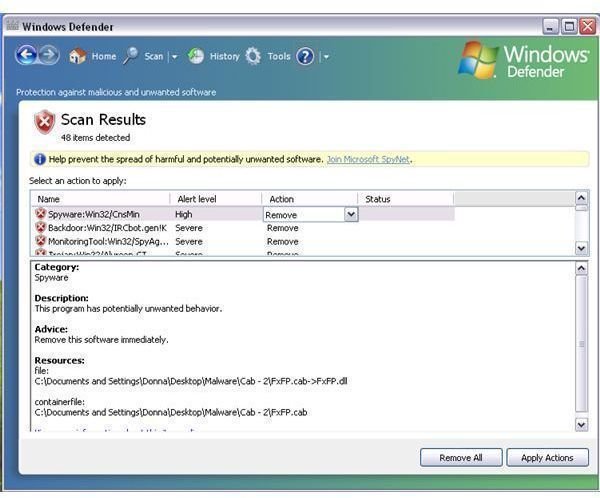The width and height of the screenshot is (600, 498).
Task: Click the Severe level for Backdoor:Win32/IRCbot.gen!K
Action: pyautogui.click(x=189, y=228)
